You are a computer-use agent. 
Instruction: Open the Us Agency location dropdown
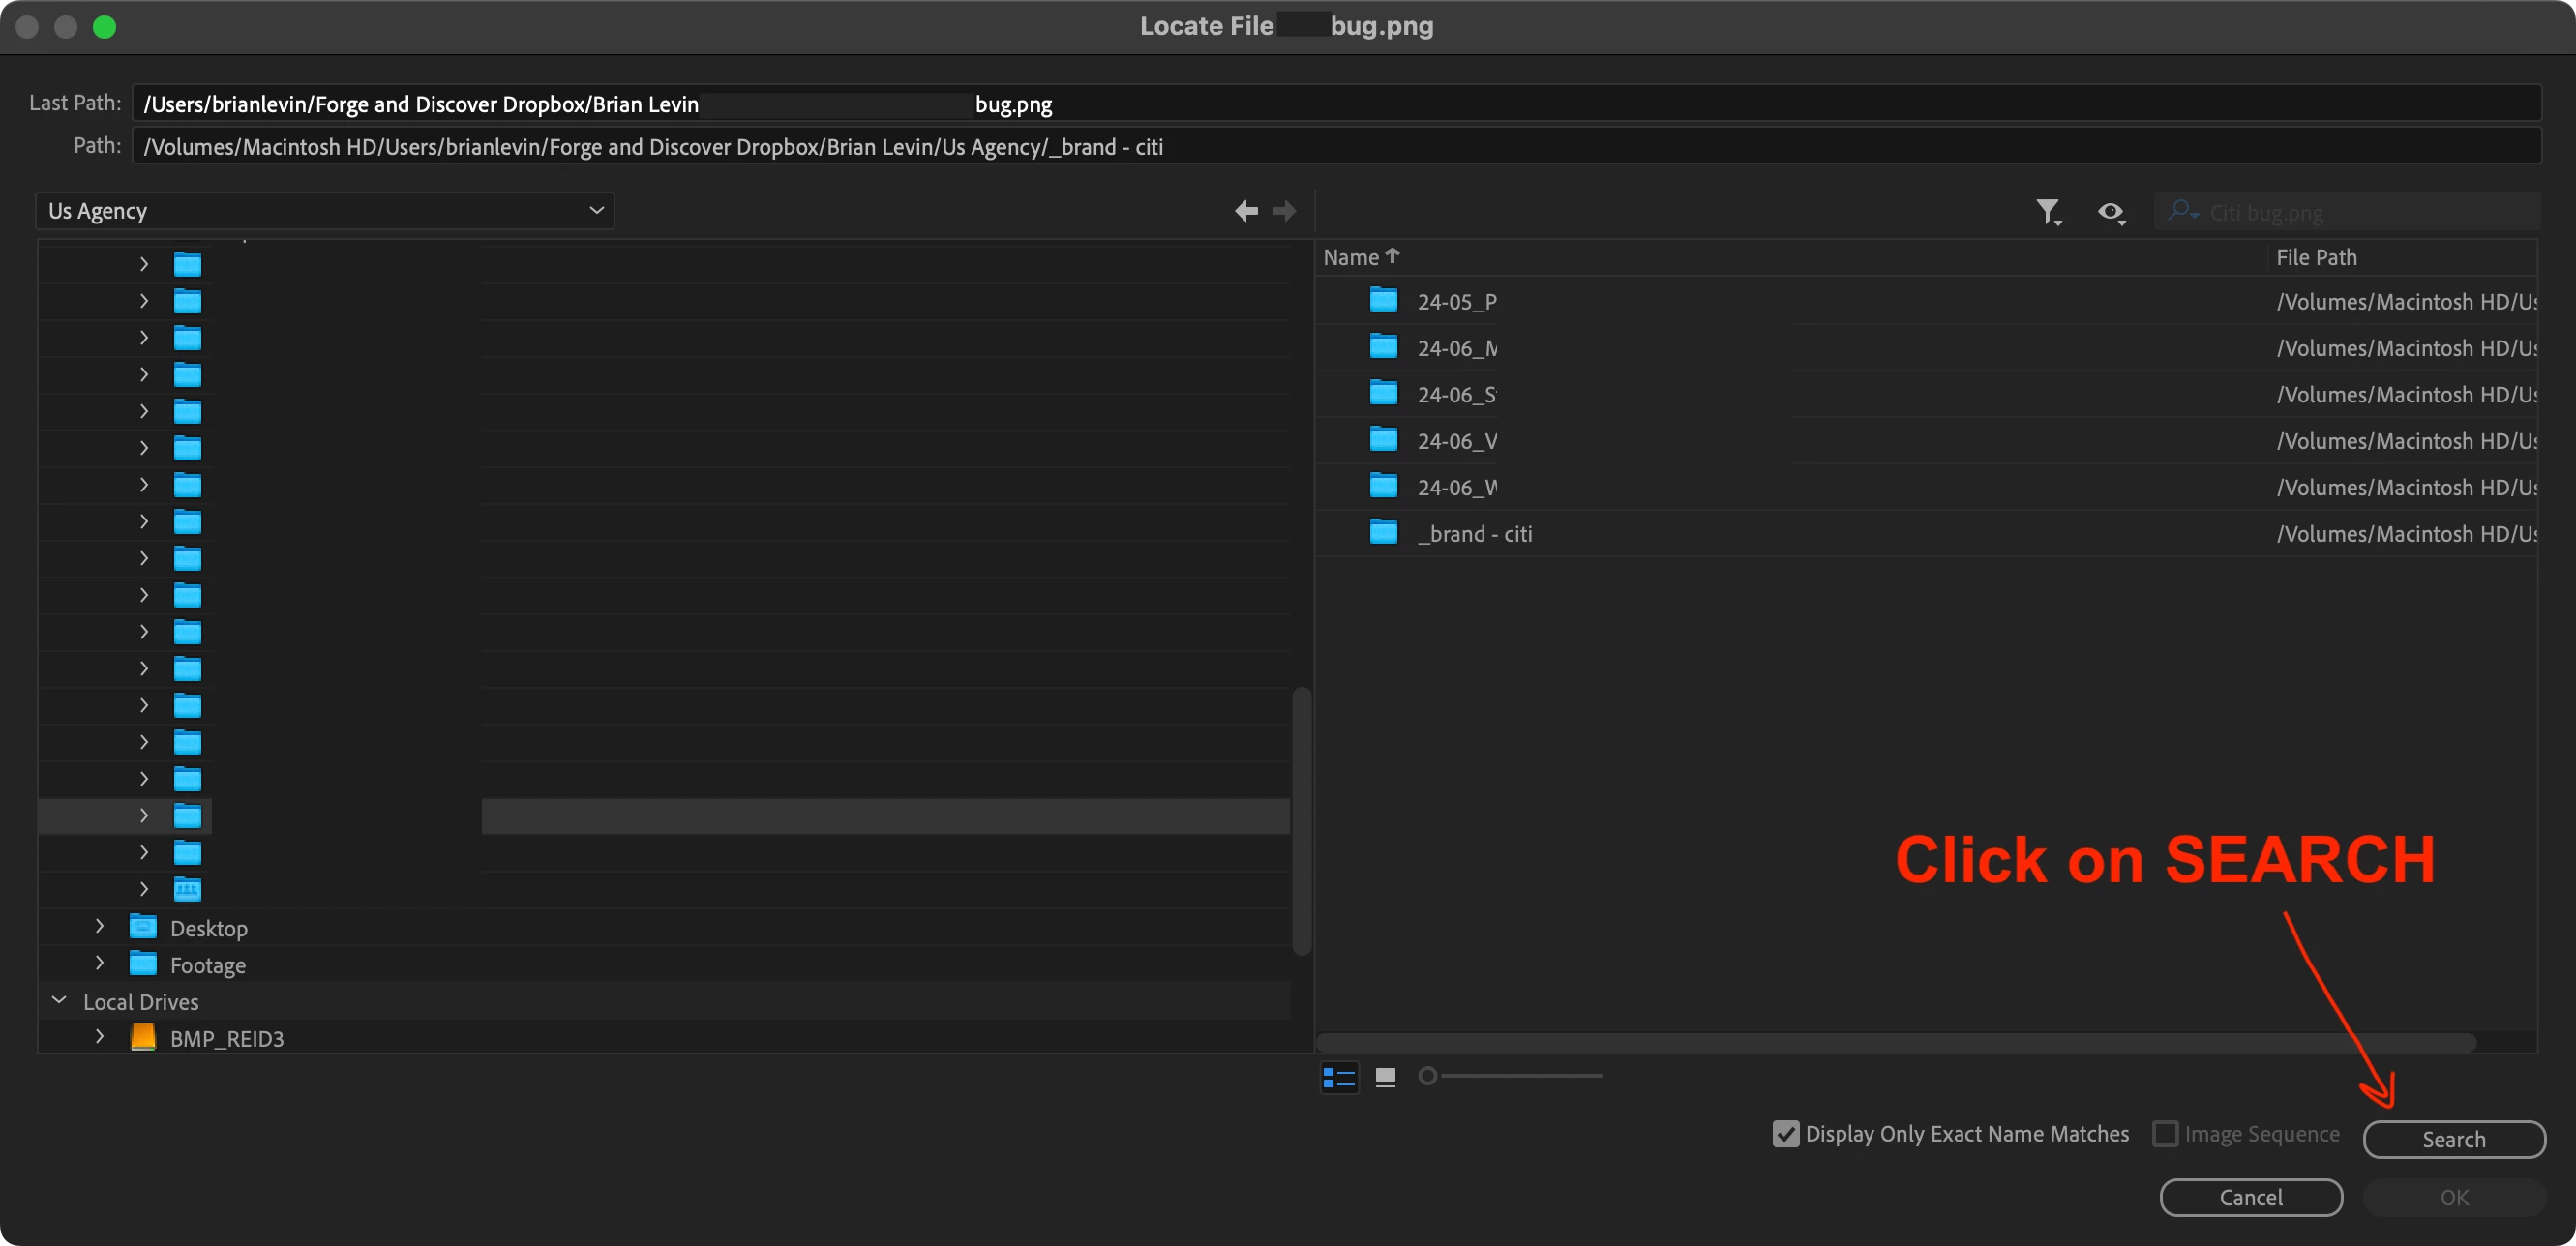point(325,211)
